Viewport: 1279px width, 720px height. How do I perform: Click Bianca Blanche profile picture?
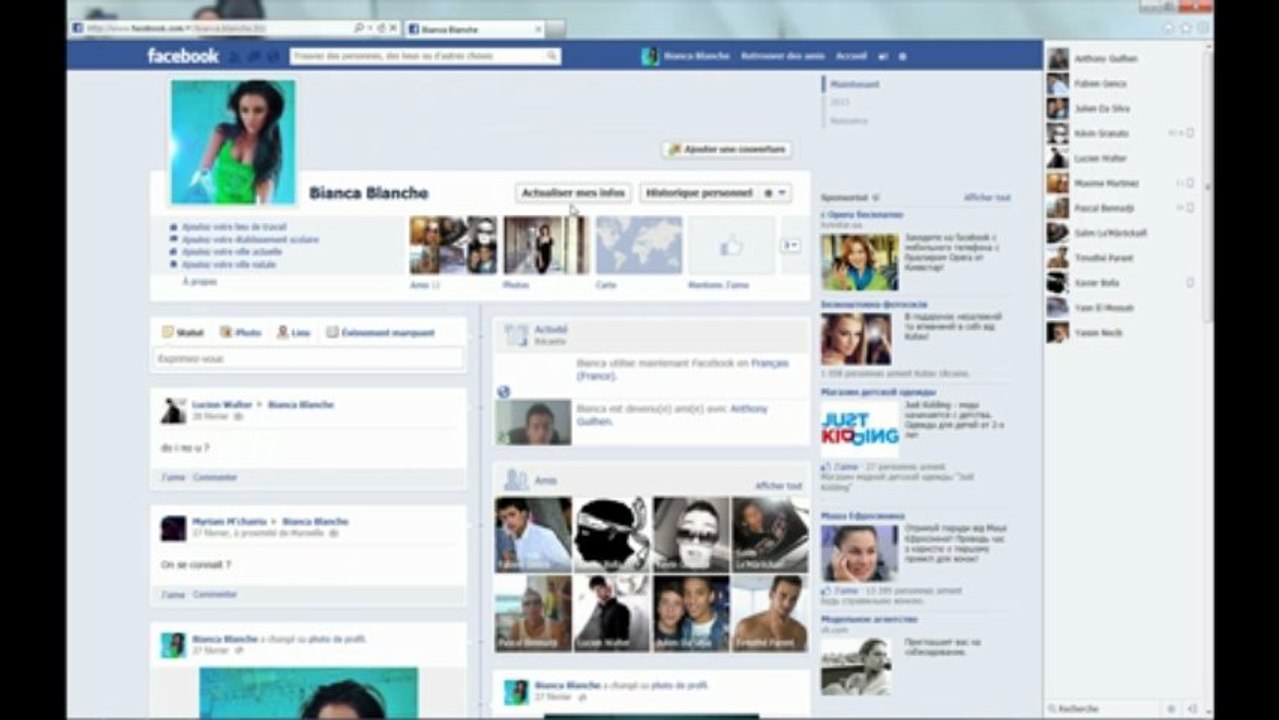(233, 142)
